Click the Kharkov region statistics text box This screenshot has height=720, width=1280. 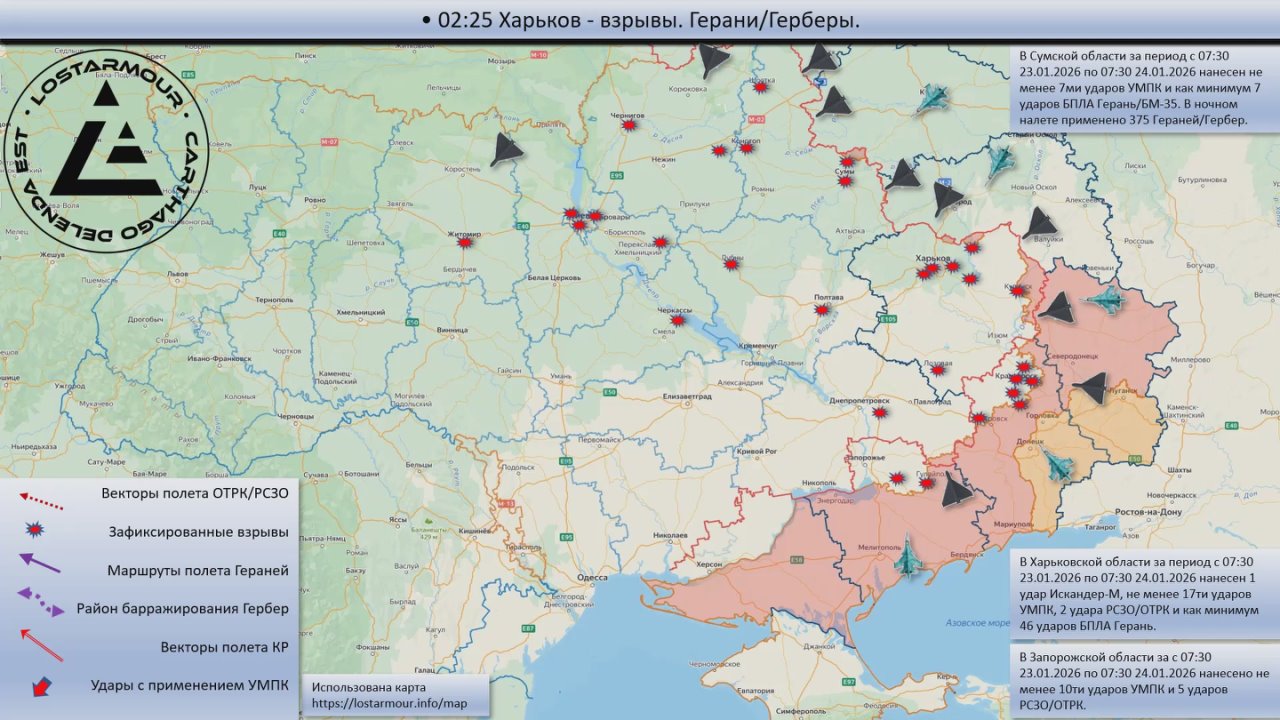point(1140,594)
